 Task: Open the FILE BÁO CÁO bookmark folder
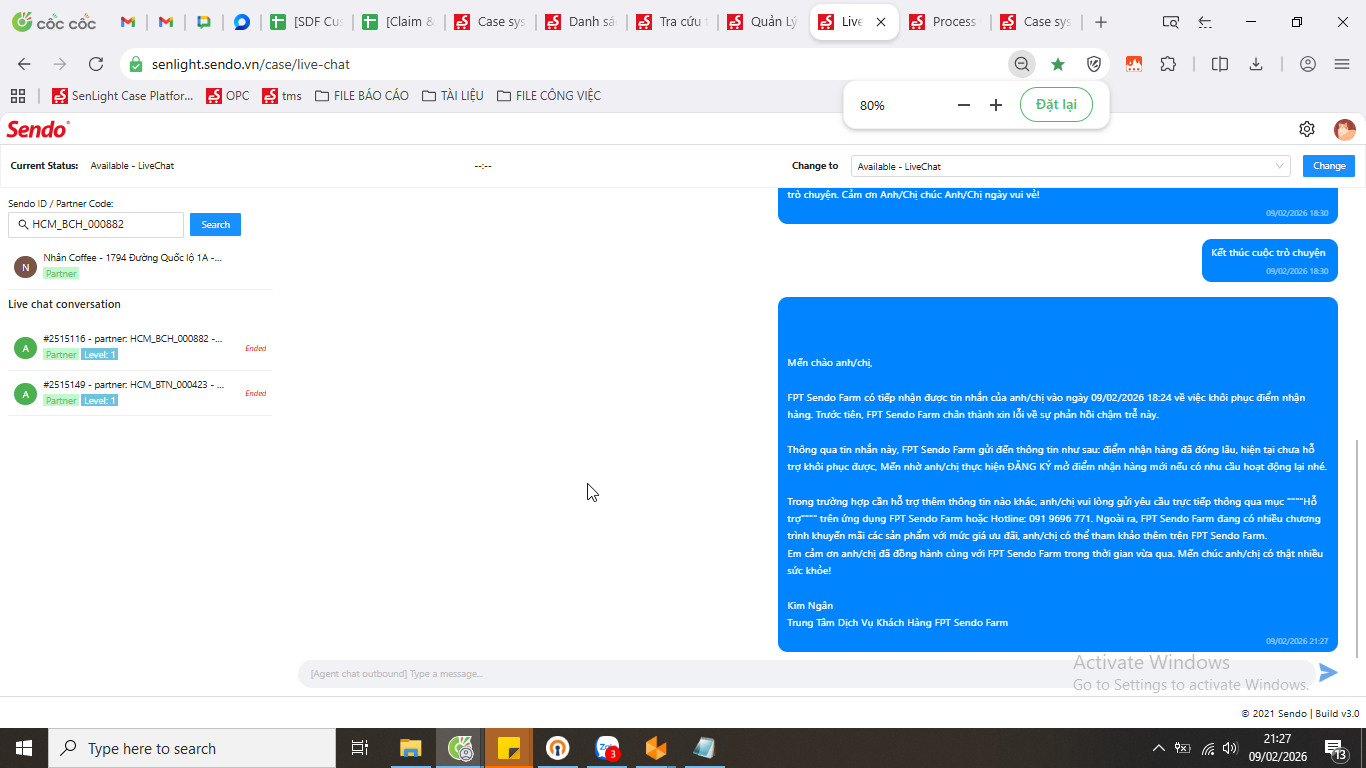(362, 96)
